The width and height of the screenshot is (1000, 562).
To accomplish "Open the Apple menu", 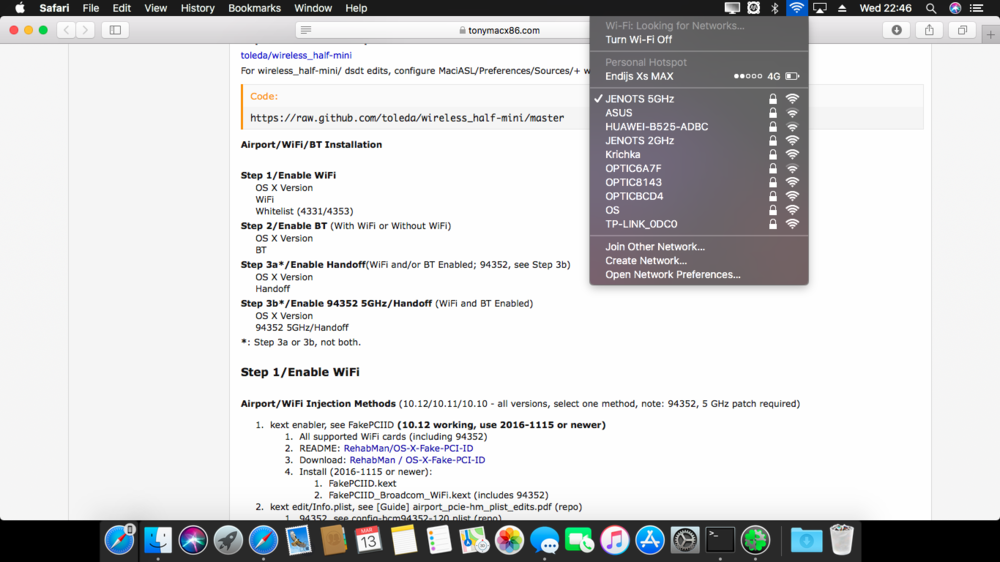I will point(19,8).
